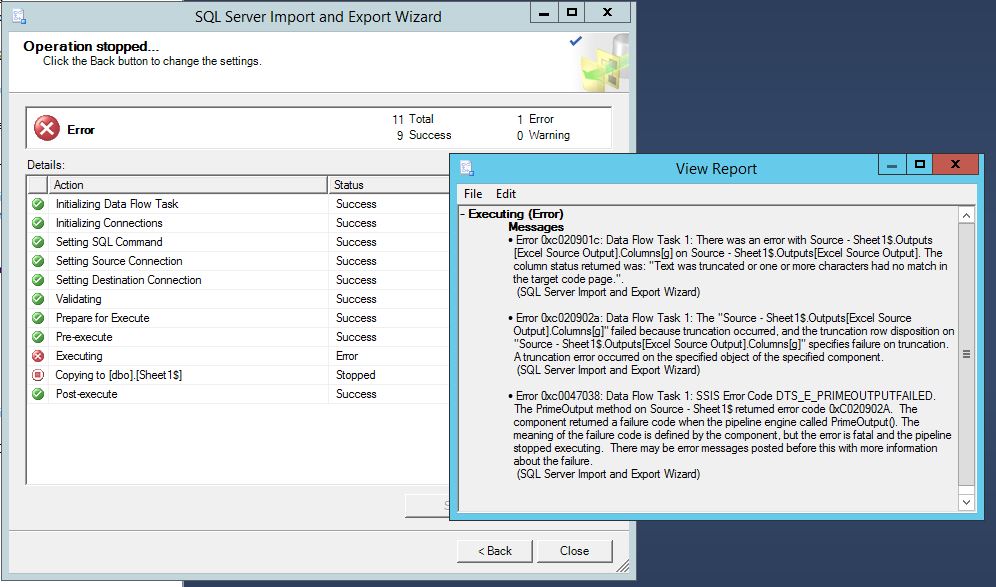Click success icon for Setting Source Connection
Screen dimensions: 996x587
click(38, 261)
